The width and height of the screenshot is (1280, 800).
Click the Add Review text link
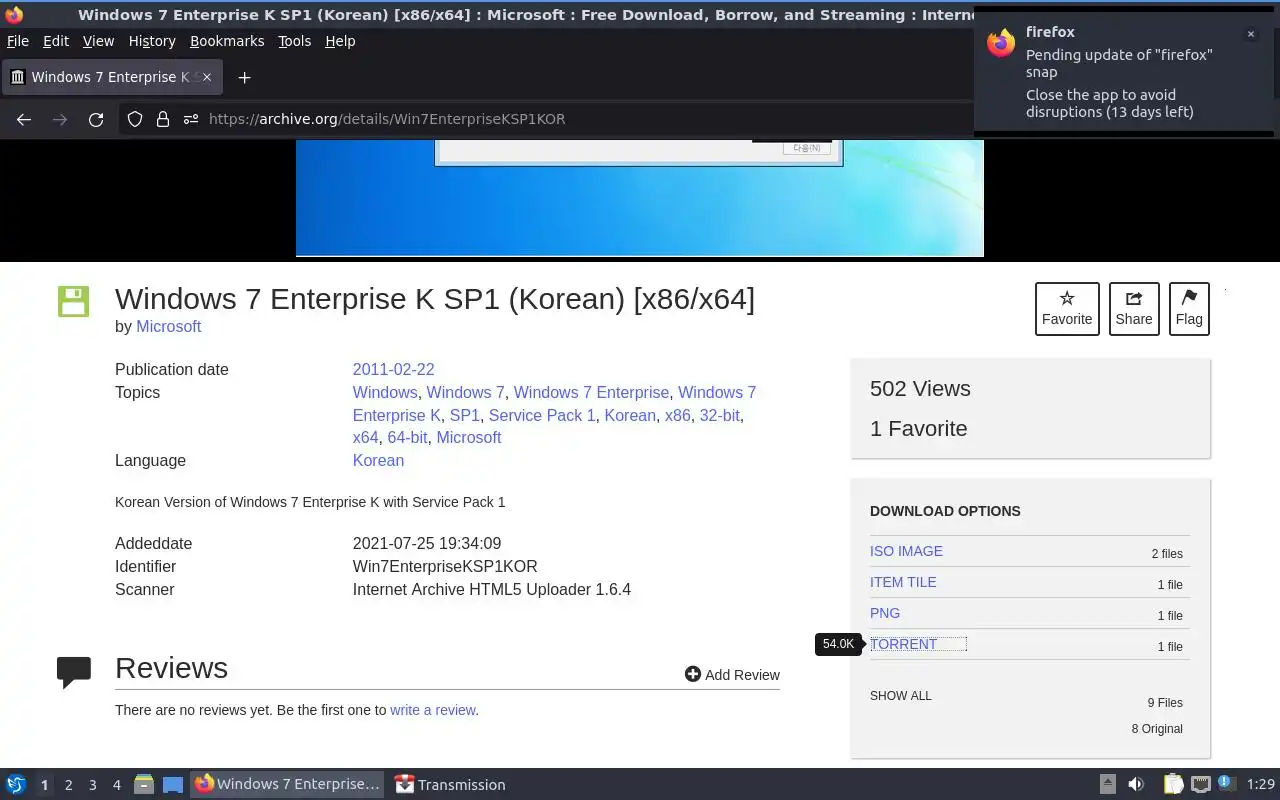click(x=742, y=675)
